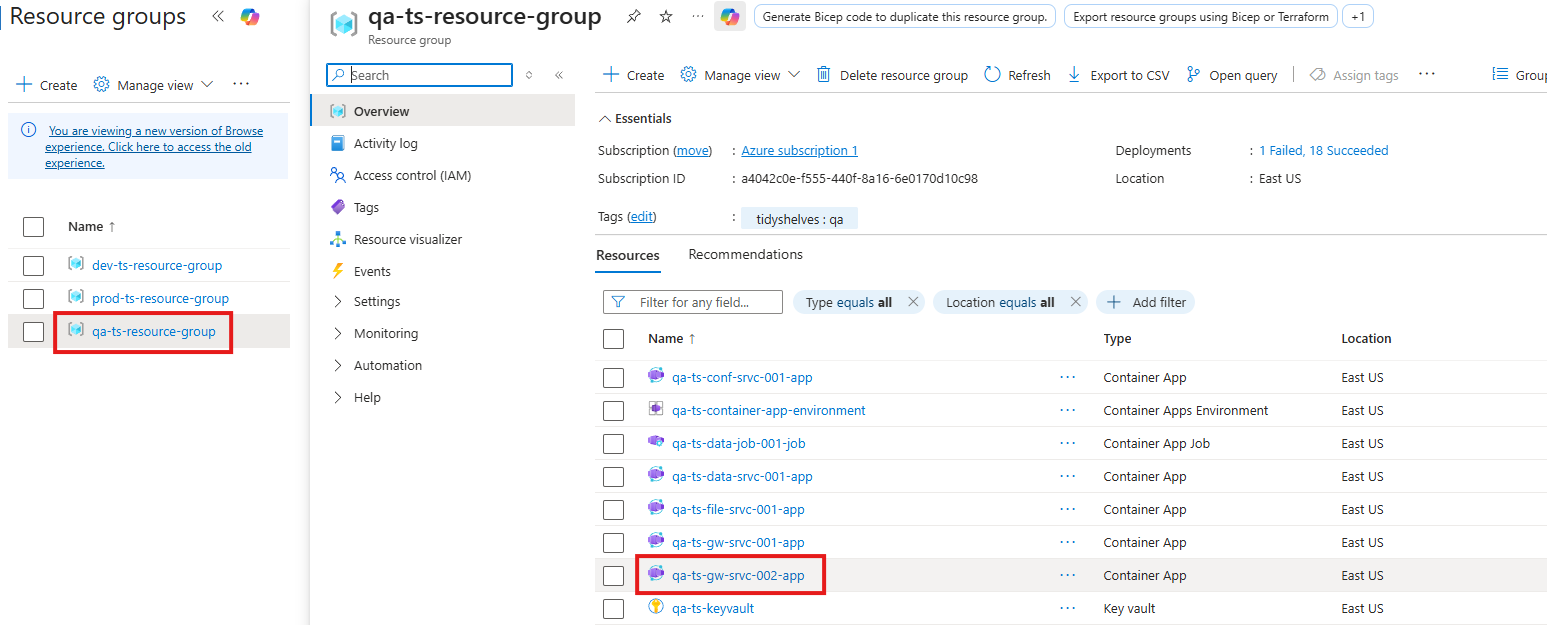Click qa-ts-keyvault key icon
Image resolution: width=1547 pixels, height=625 pixels.
656,607
